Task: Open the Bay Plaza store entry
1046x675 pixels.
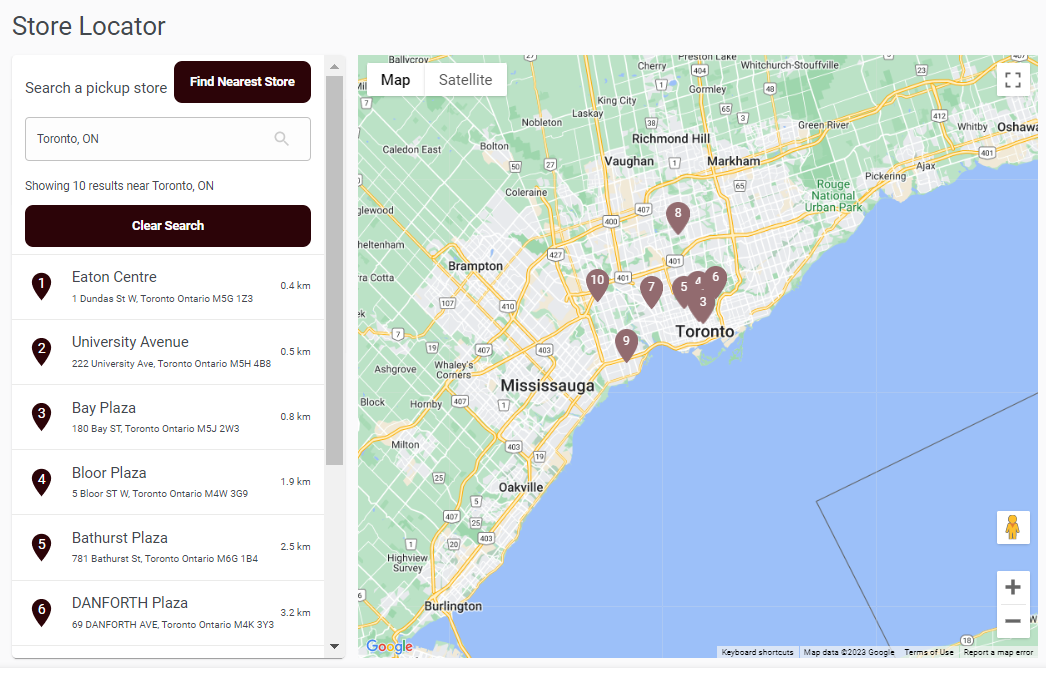Action: [168, 417]
